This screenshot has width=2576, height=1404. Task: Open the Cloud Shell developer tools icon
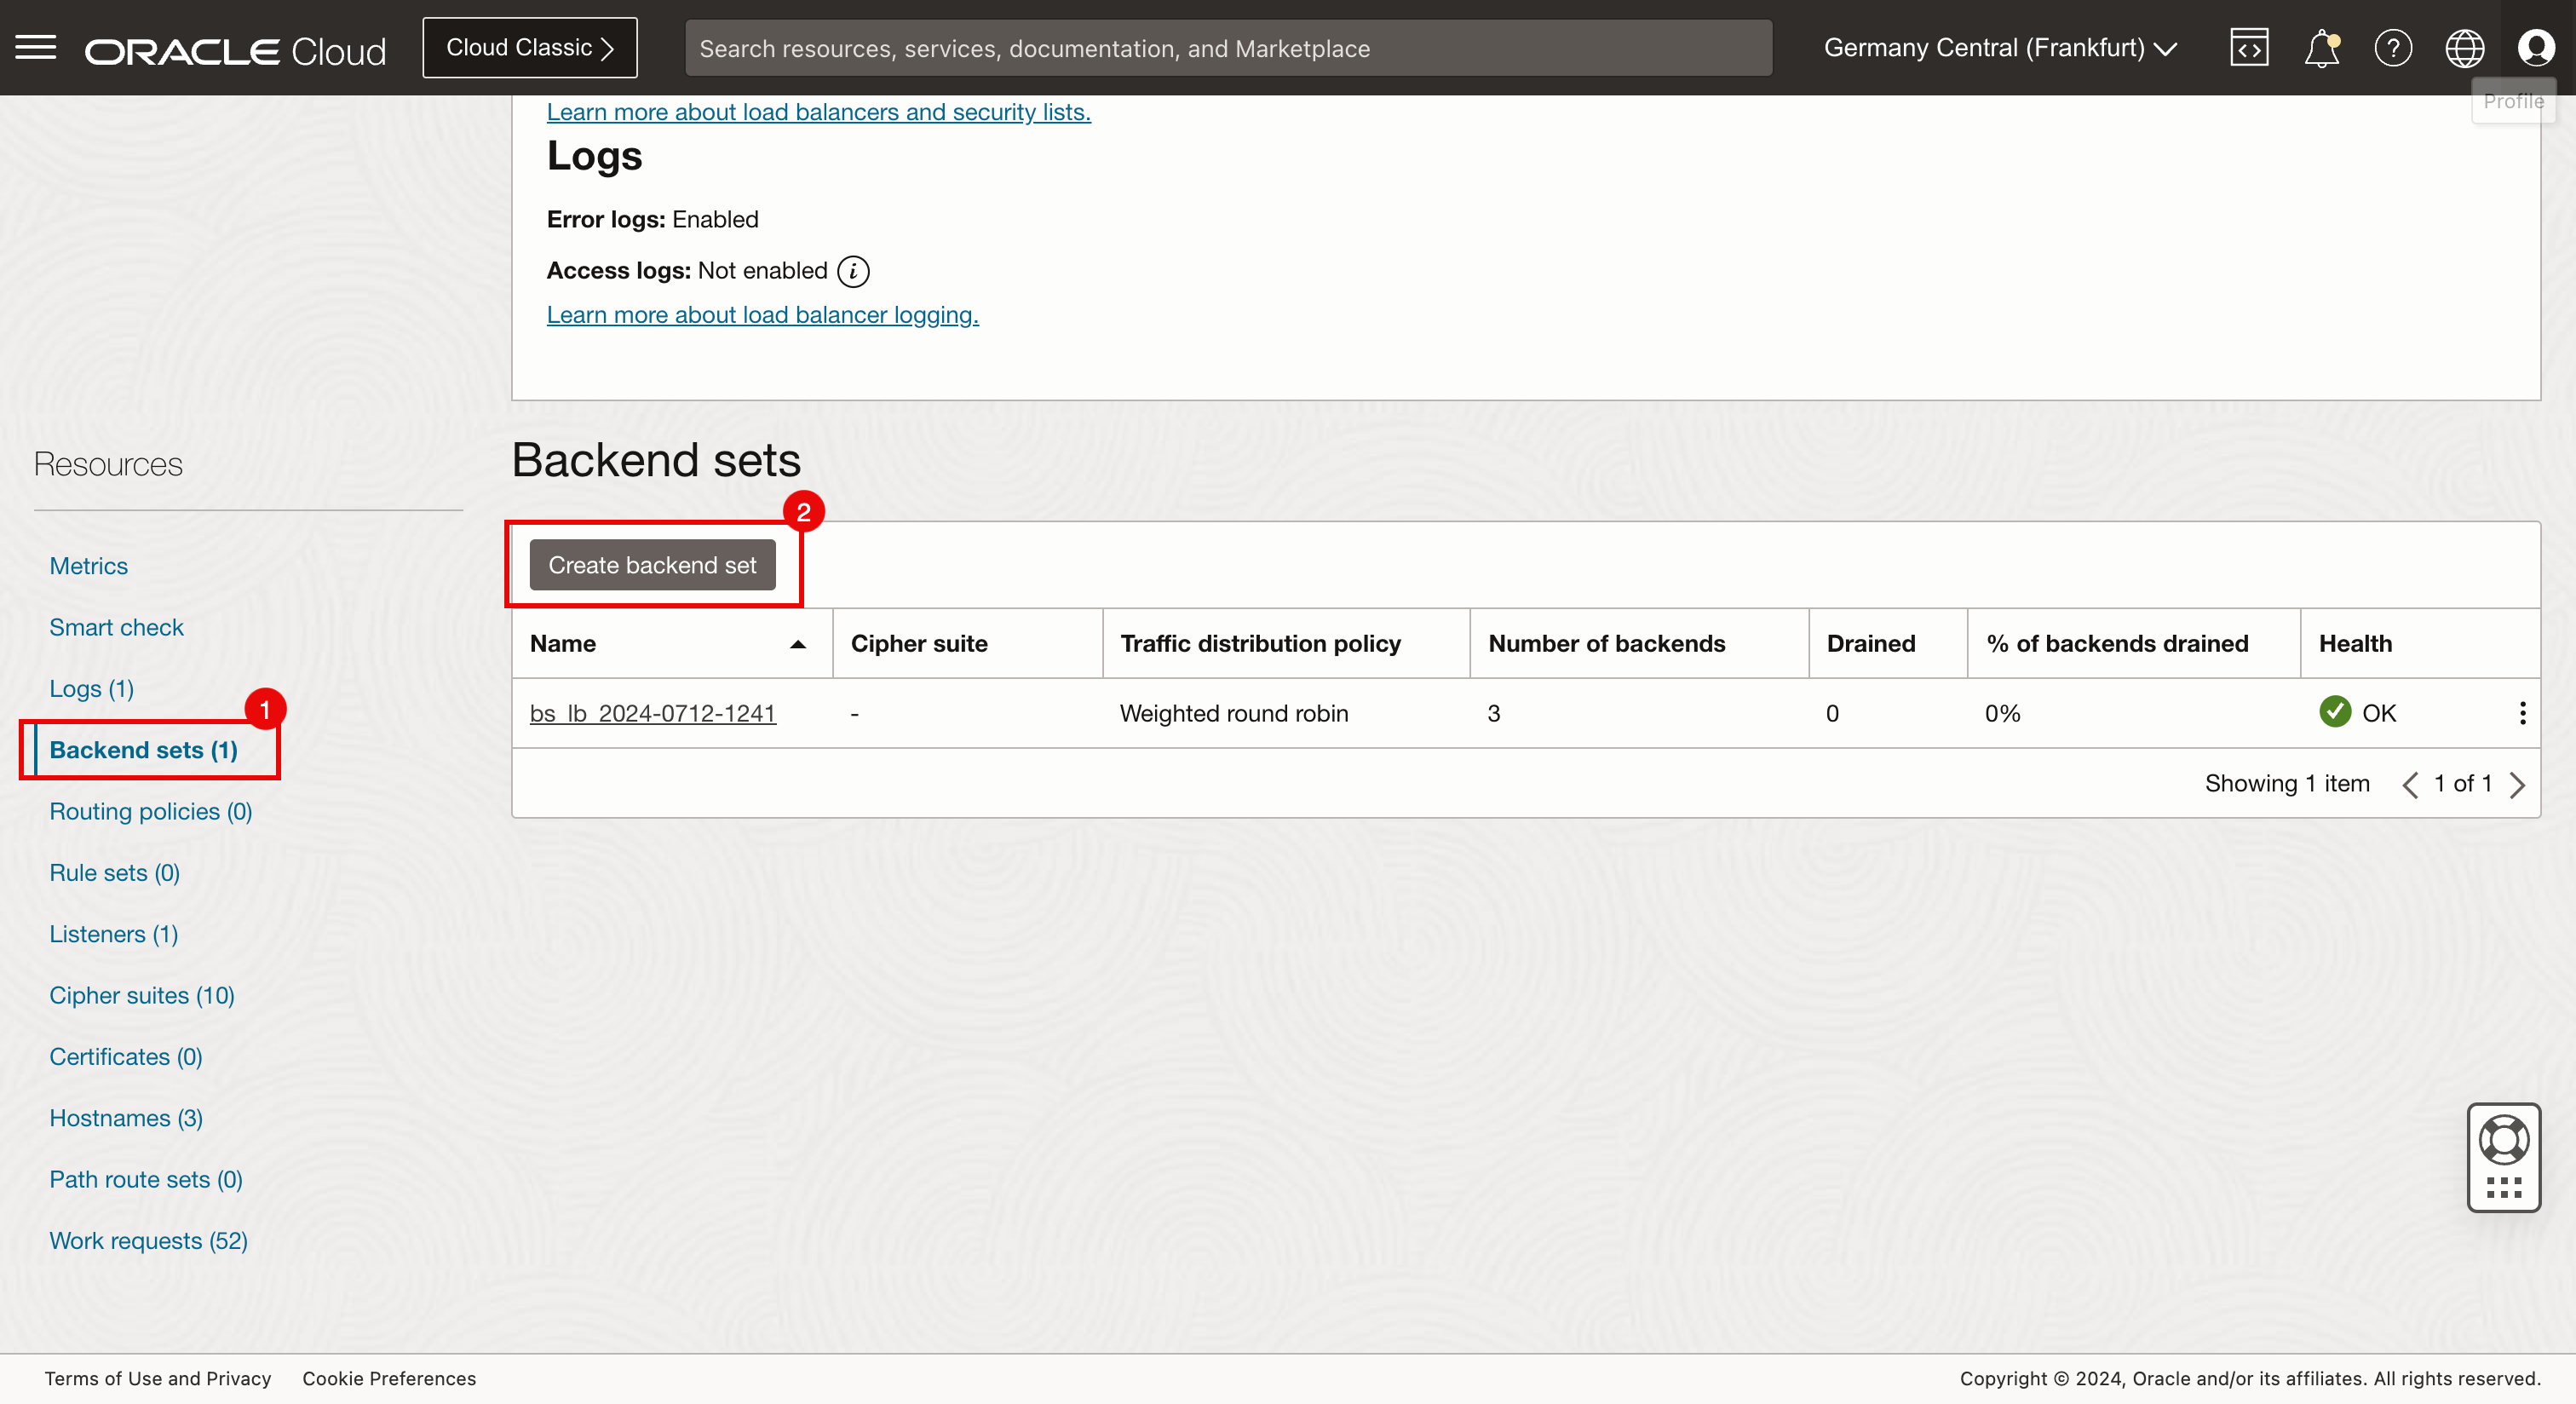point(2249,48)
